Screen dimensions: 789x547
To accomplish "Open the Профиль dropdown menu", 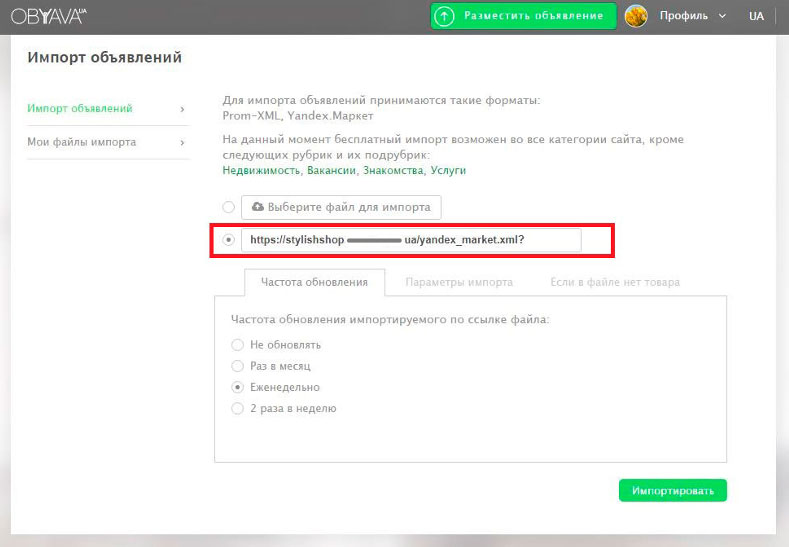I will click(692, 16).
